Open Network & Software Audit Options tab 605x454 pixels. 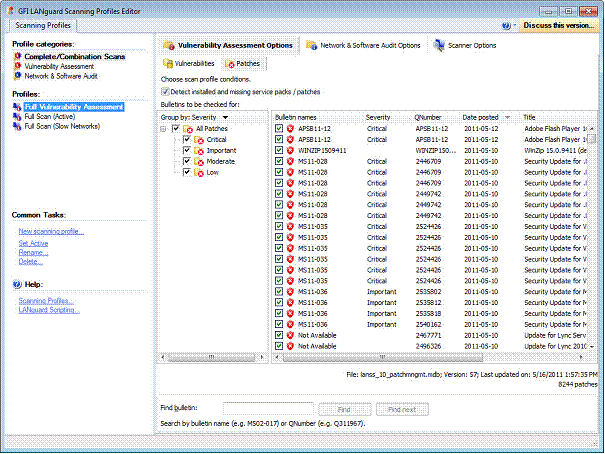pyautogui.click(x=363, y=45)
